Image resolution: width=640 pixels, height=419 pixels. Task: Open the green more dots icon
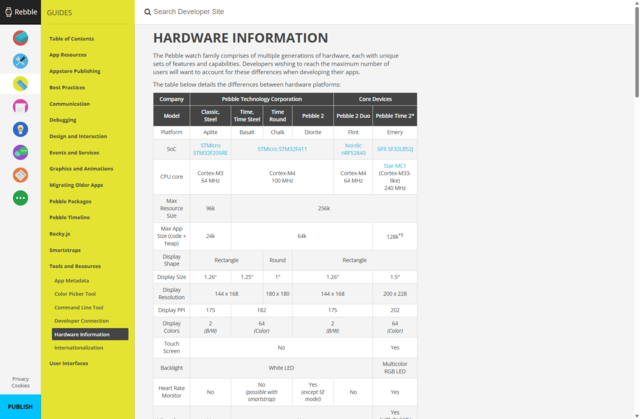click(x=20, y=198)
